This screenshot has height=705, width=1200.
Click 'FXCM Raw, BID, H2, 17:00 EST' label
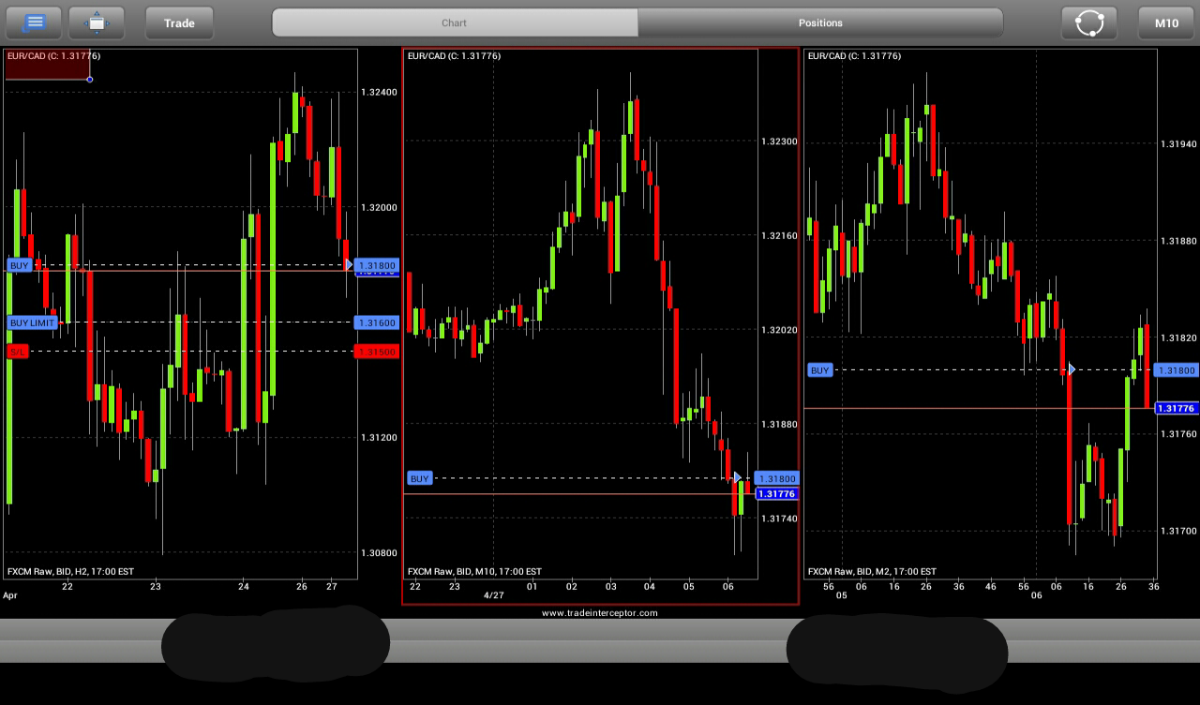click(70, 571)
